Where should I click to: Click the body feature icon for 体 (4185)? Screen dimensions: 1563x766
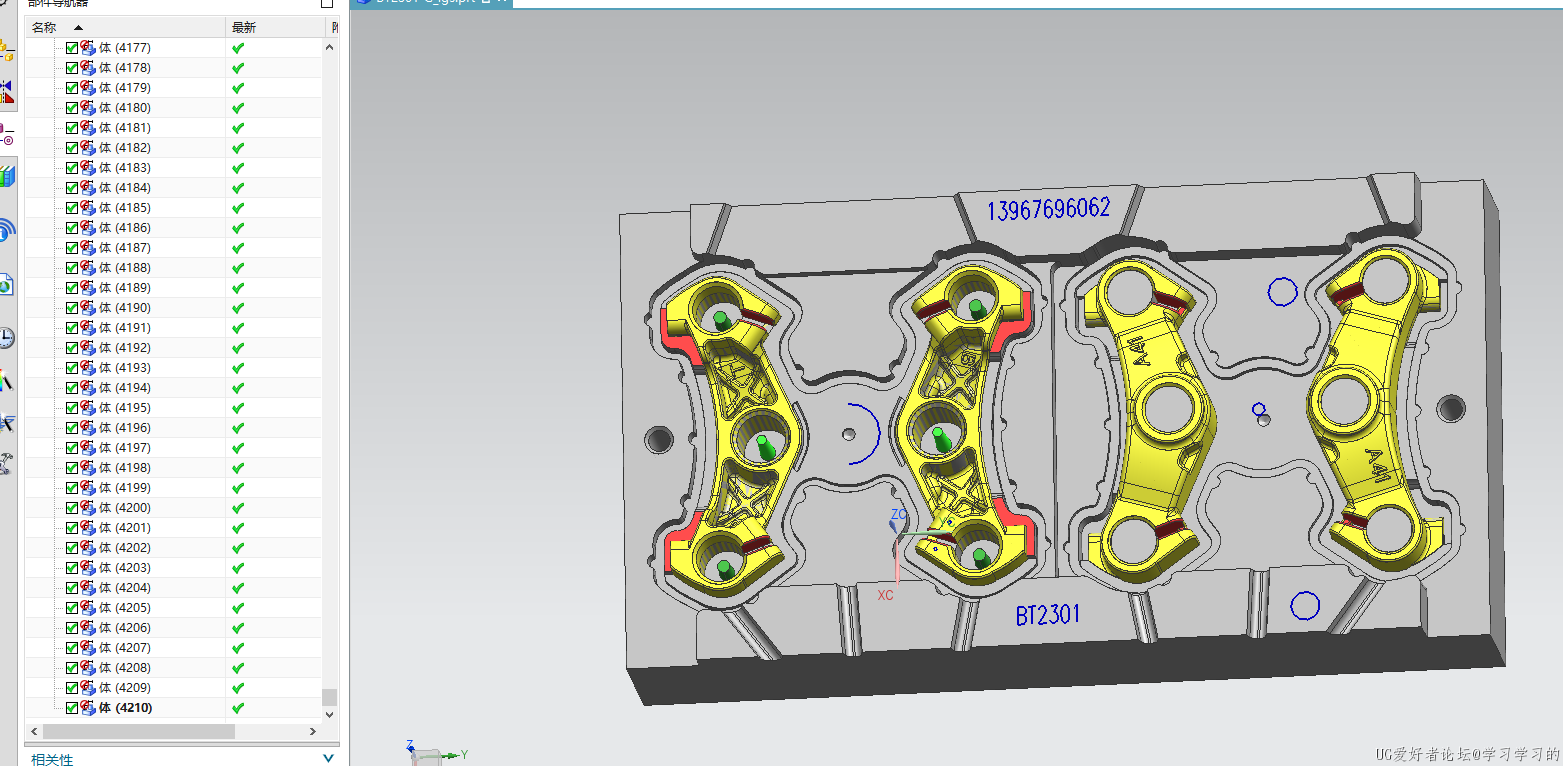click(x=88, y=208)
